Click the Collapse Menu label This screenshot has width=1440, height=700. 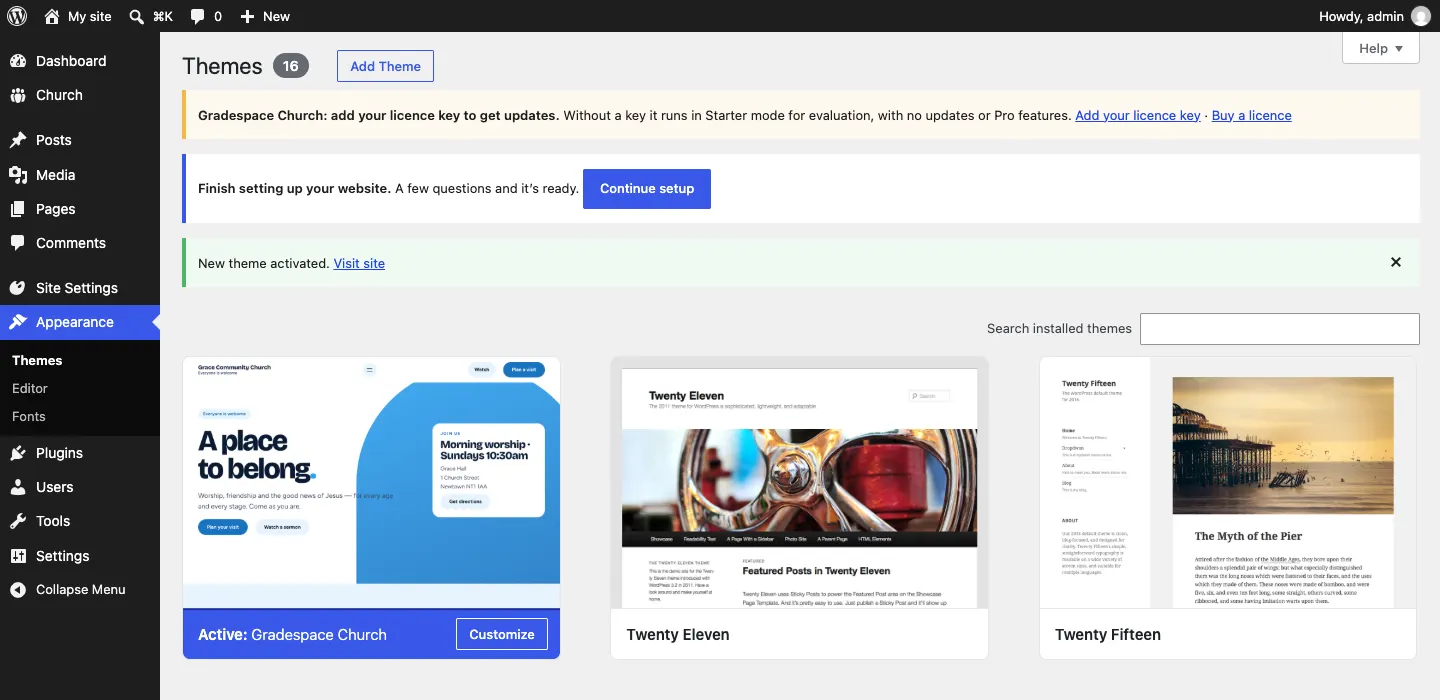pos(81,590)
